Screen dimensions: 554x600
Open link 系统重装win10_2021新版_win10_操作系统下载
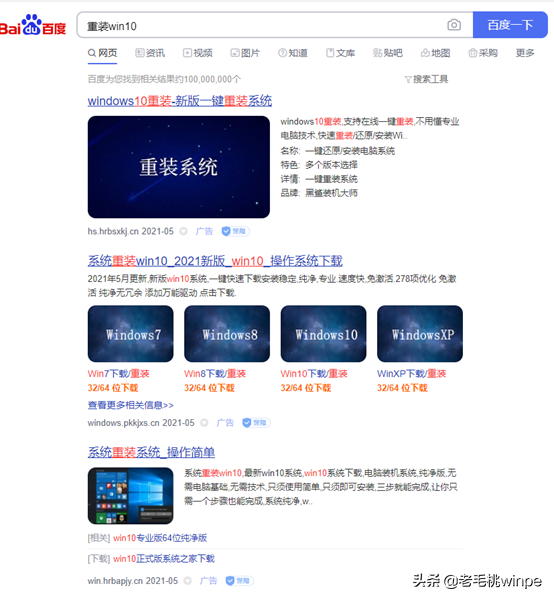(215, 261)
